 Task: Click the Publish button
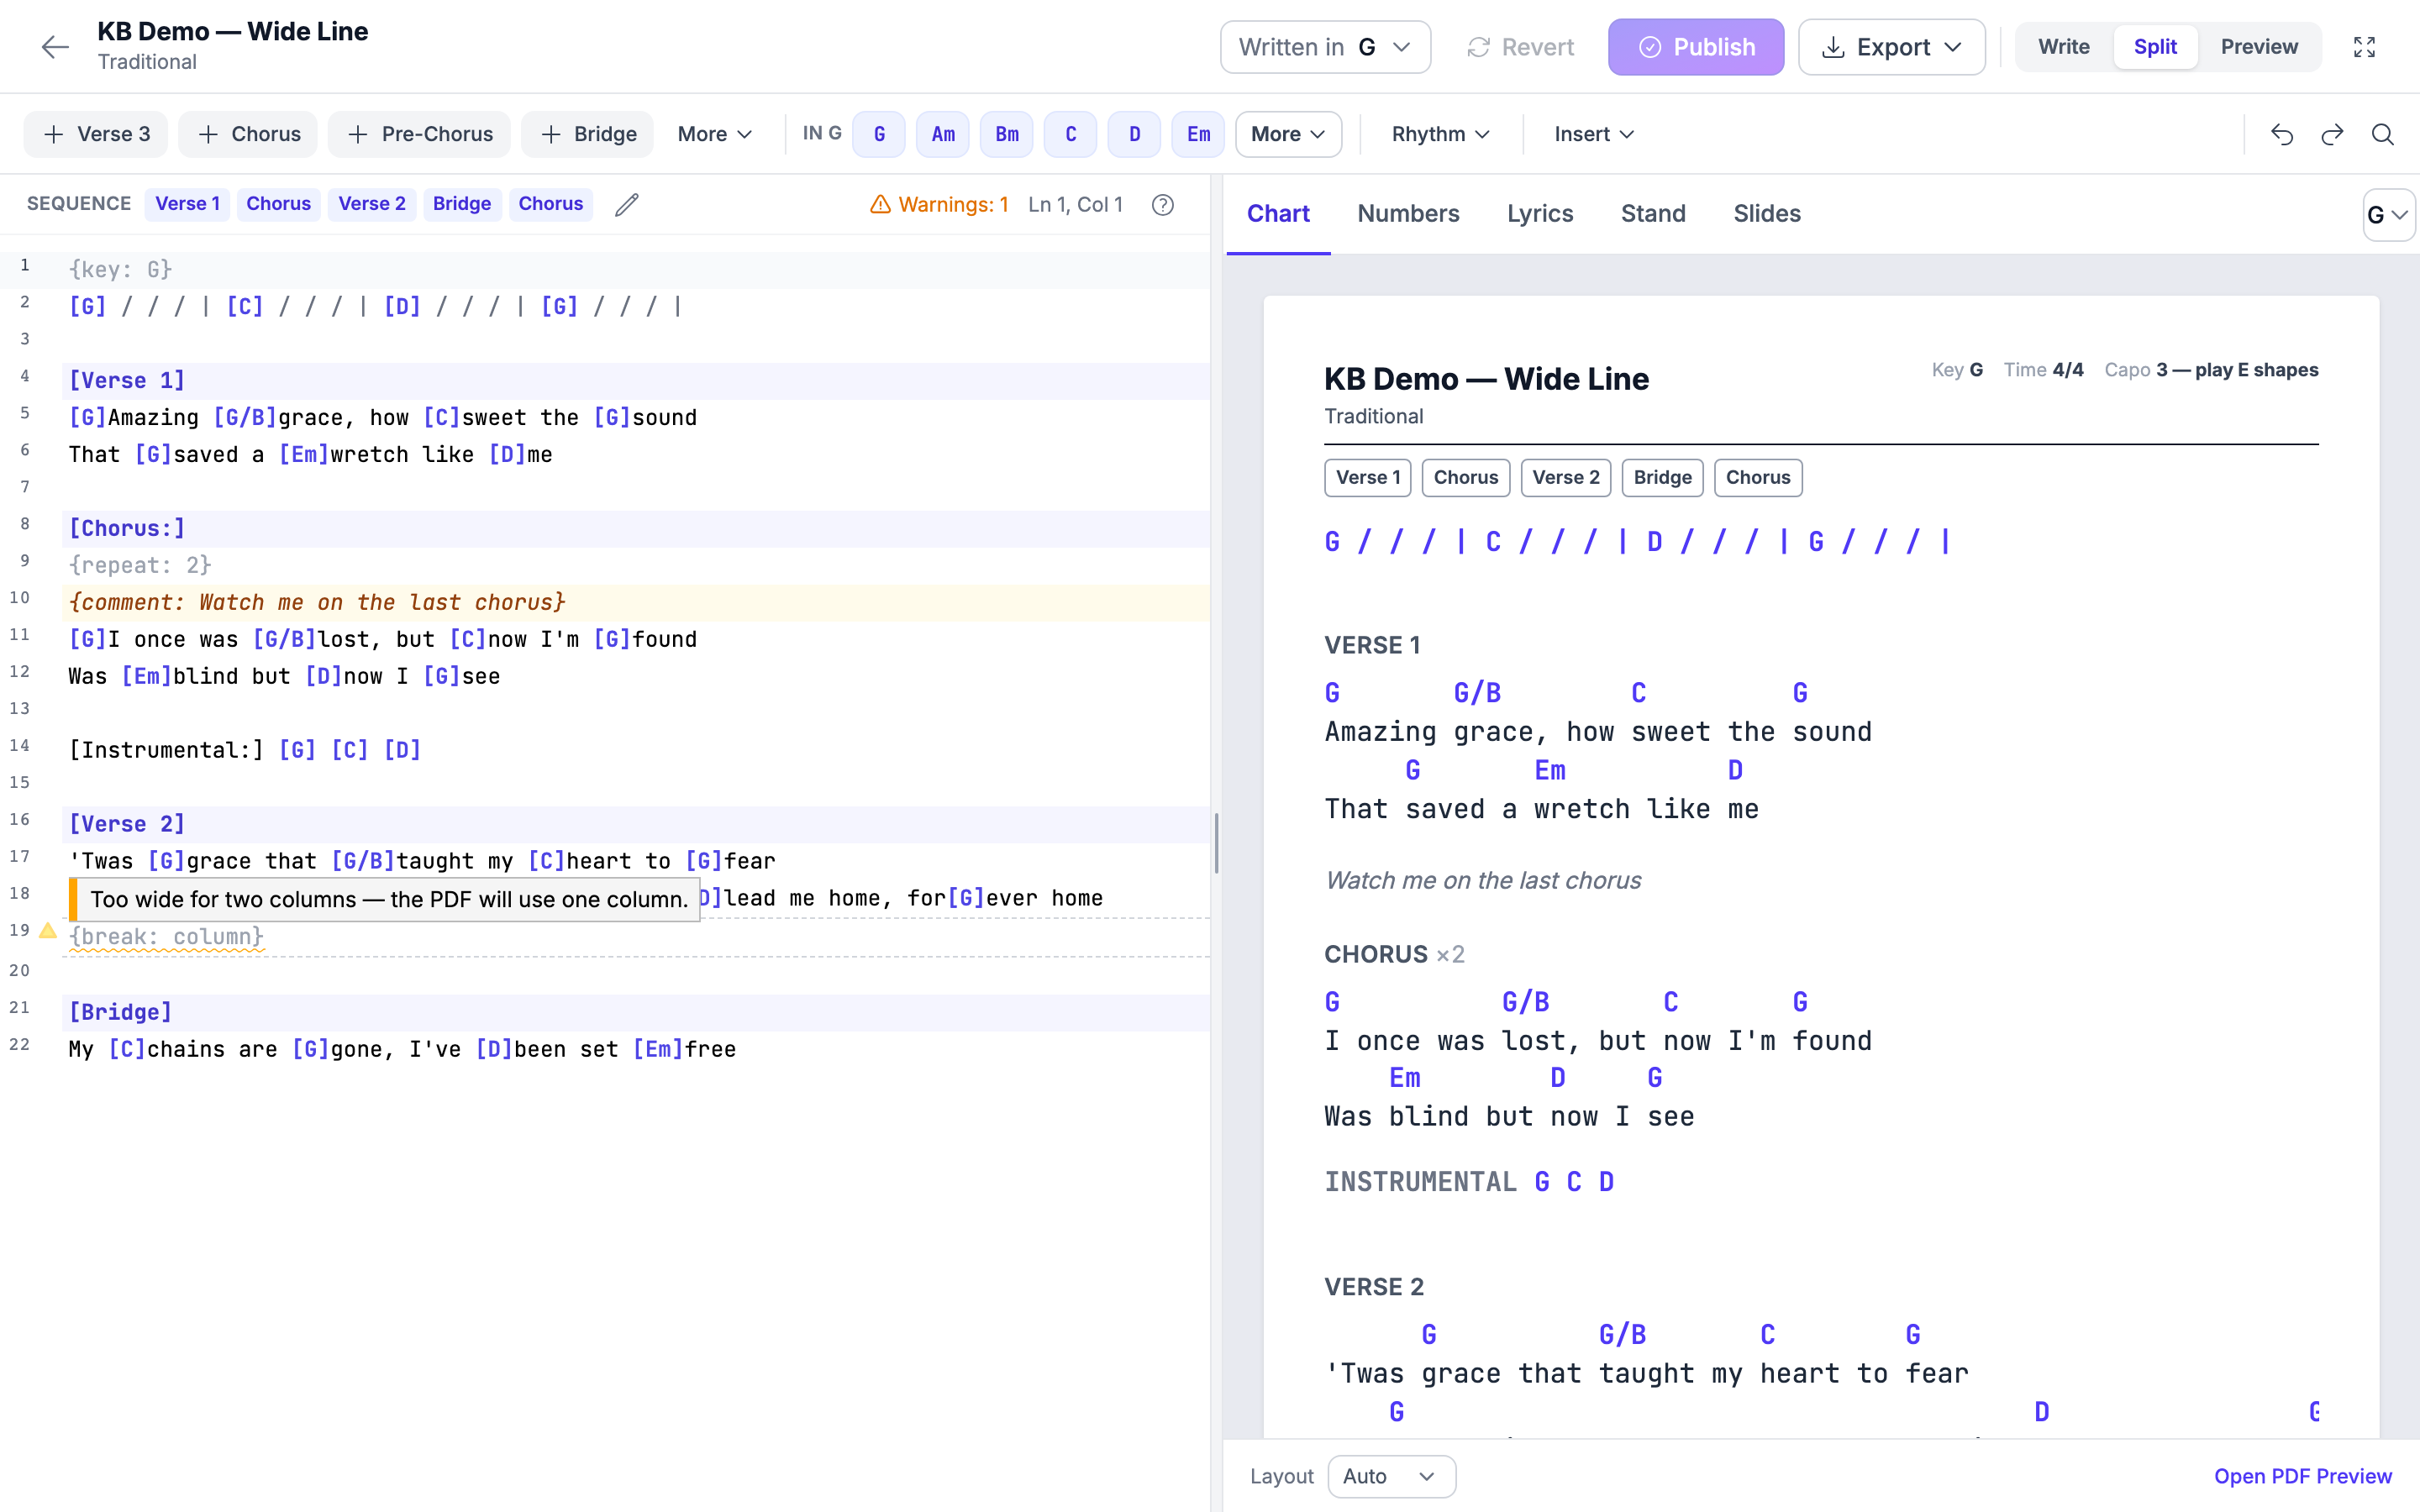[1696, 47]
